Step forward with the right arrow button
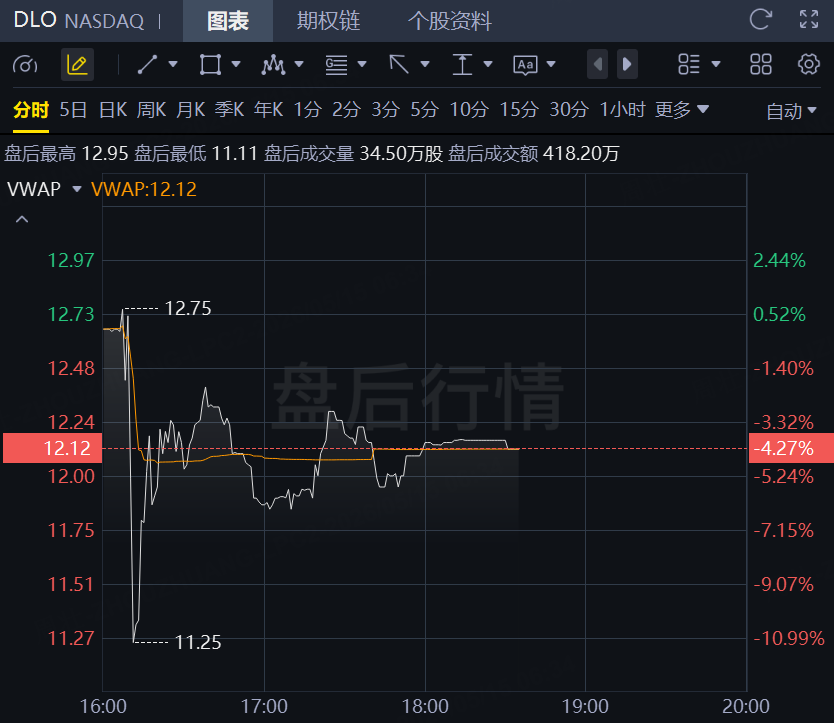This screenshot has height=723, width=834. pyautogui.click(x=627, y=64)
